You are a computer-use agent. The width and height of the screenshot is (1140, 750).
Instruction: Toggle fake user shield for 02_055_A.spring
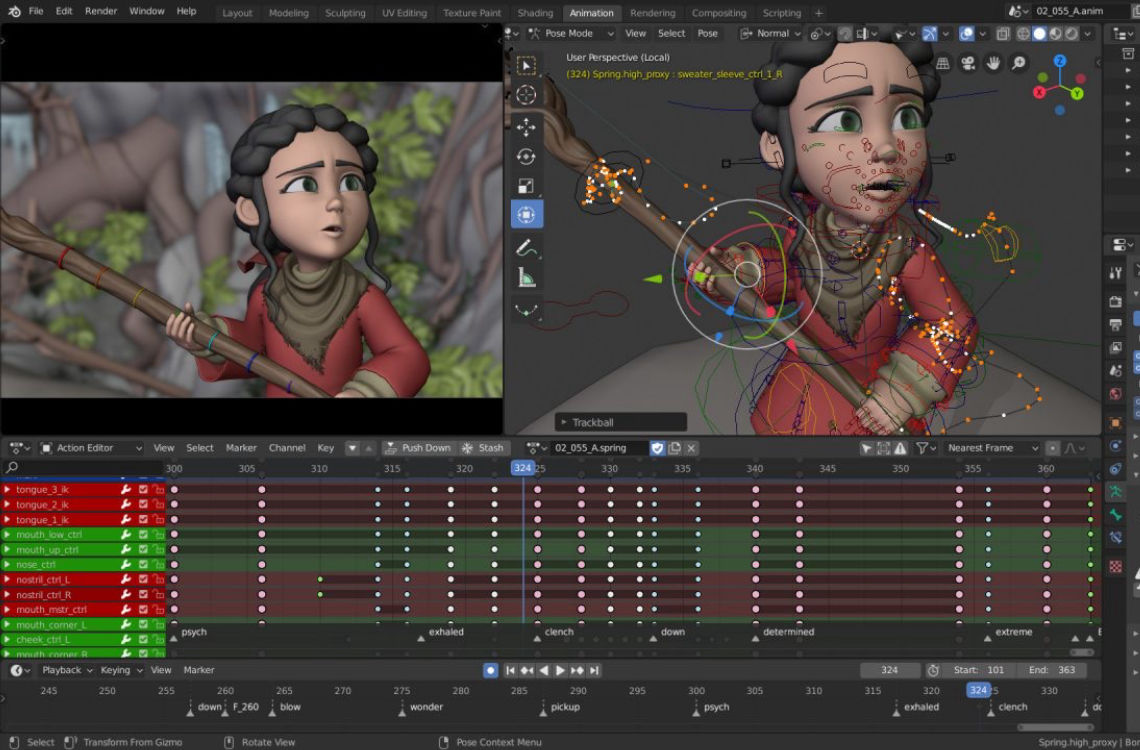point(657,448)
